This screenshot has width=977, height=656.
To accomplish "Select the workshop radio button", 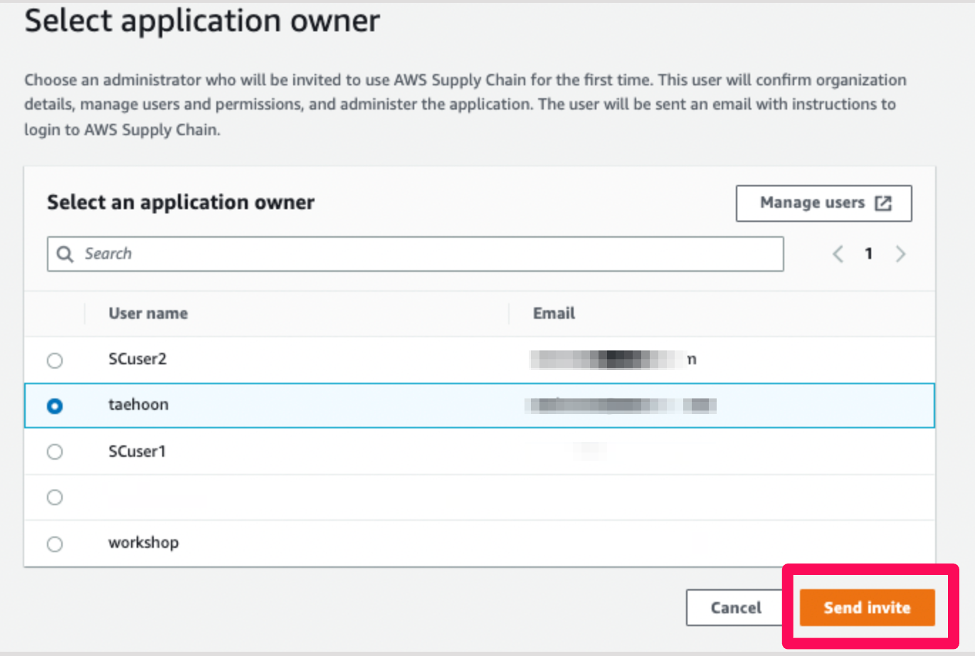I will (55, 543).
